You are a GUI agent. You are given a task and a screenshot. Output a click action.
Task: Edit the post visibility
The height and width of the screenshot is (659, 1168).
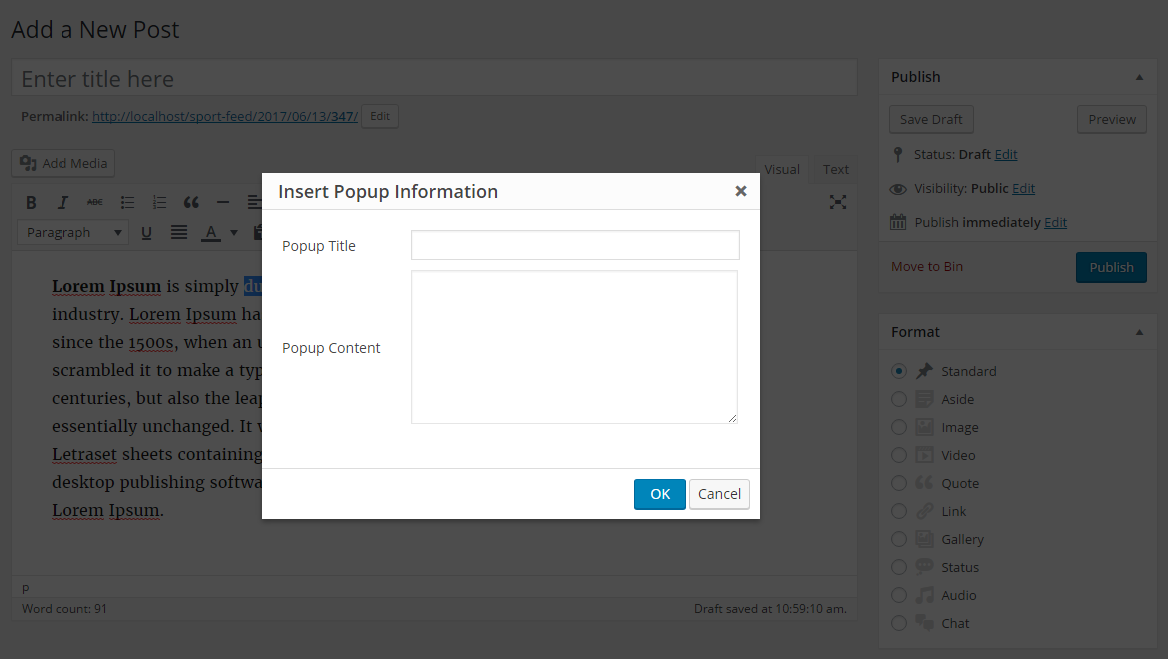(x=1023, y=188)
